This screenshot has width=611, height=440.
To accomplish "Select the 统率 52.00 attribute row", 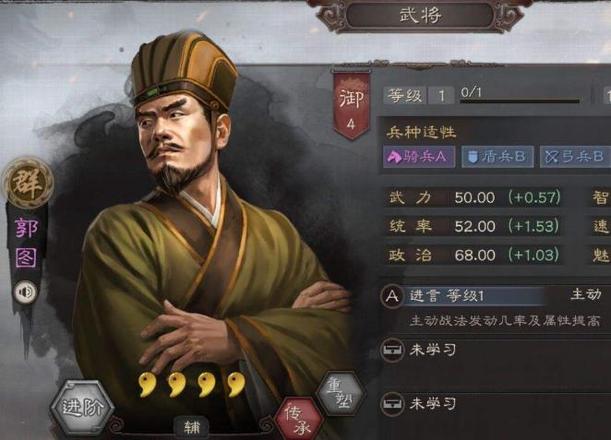I will point(473,226).
